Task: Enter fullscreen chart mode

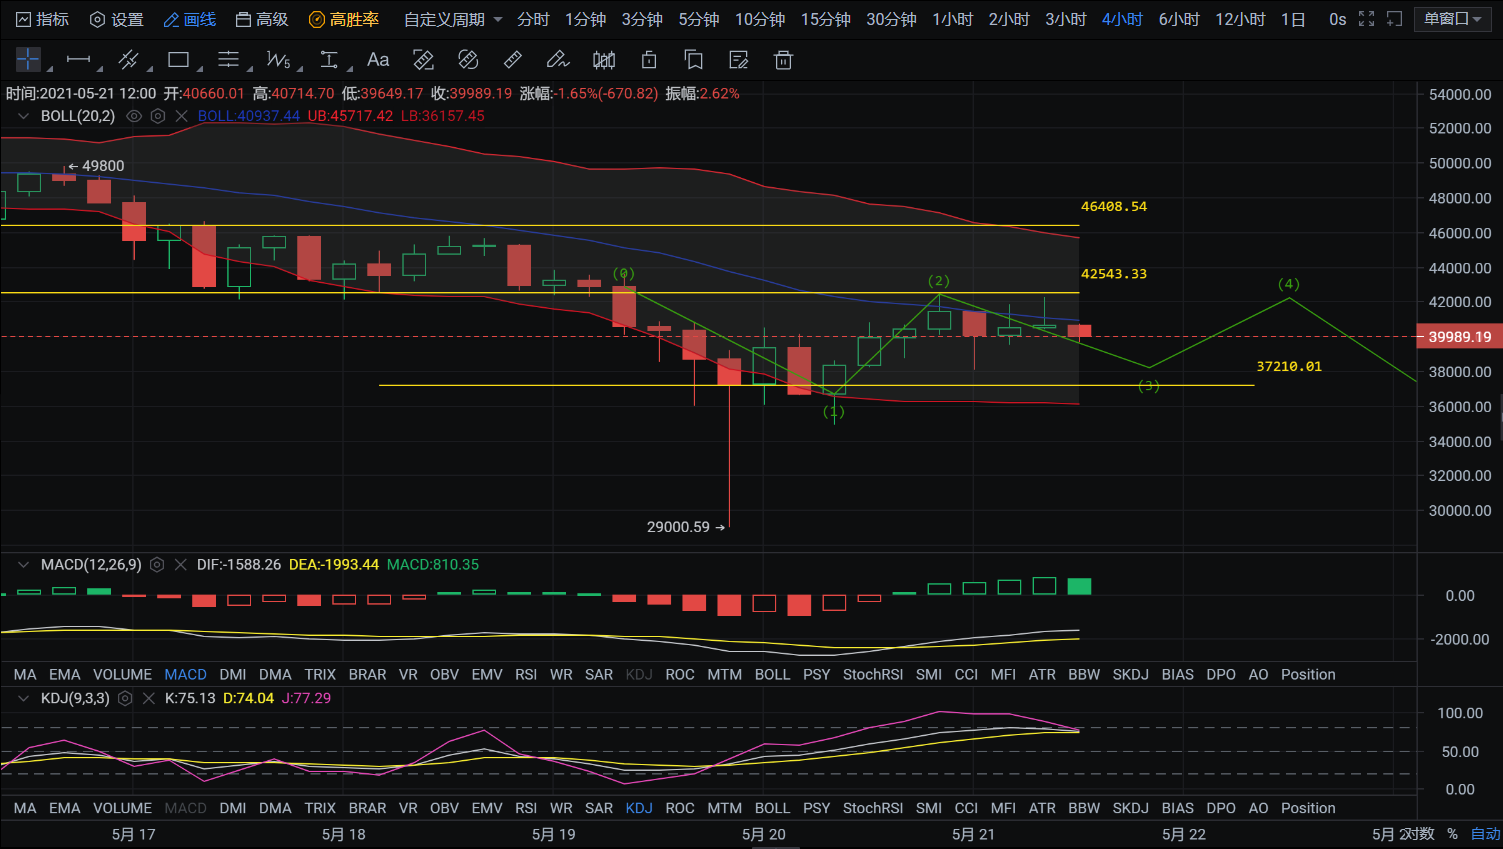Action: coord(1366,19)
